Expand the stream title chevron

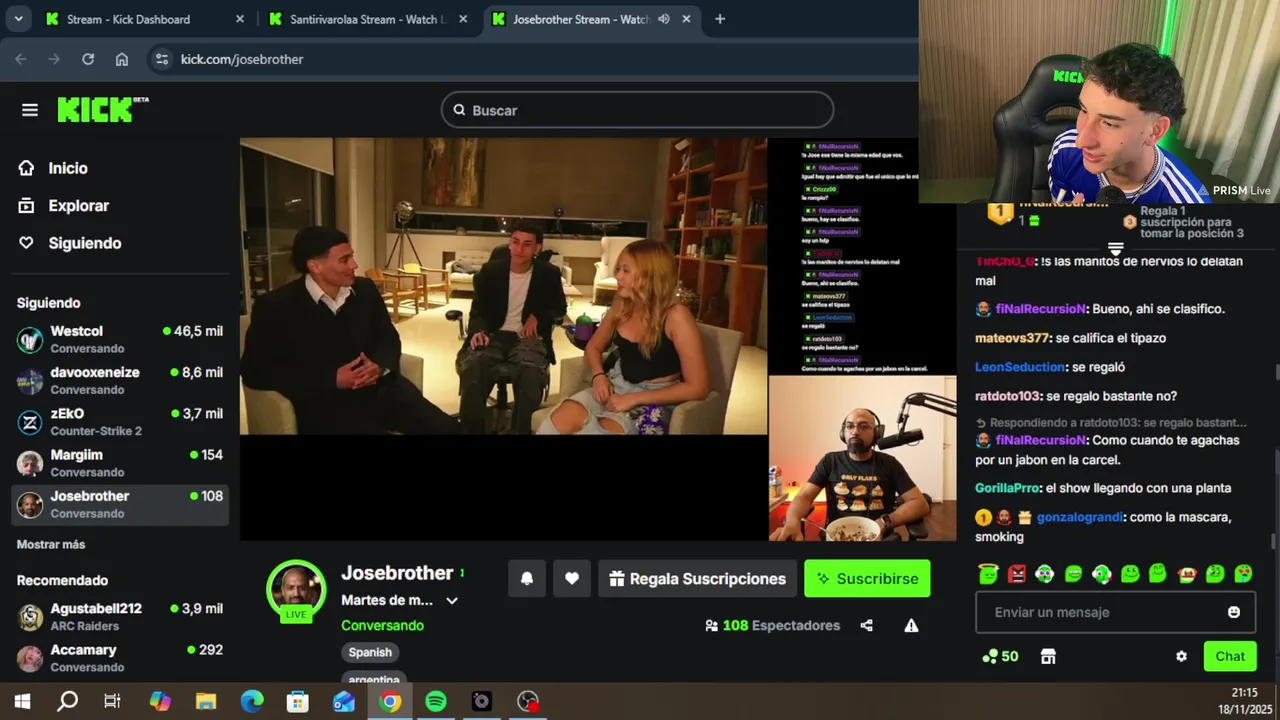452,600
